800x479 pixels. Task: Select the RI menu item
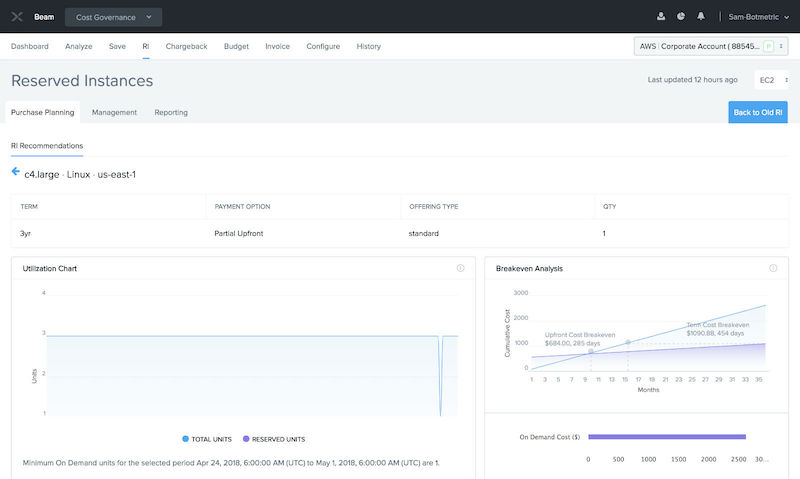click(x=145, y=46)
